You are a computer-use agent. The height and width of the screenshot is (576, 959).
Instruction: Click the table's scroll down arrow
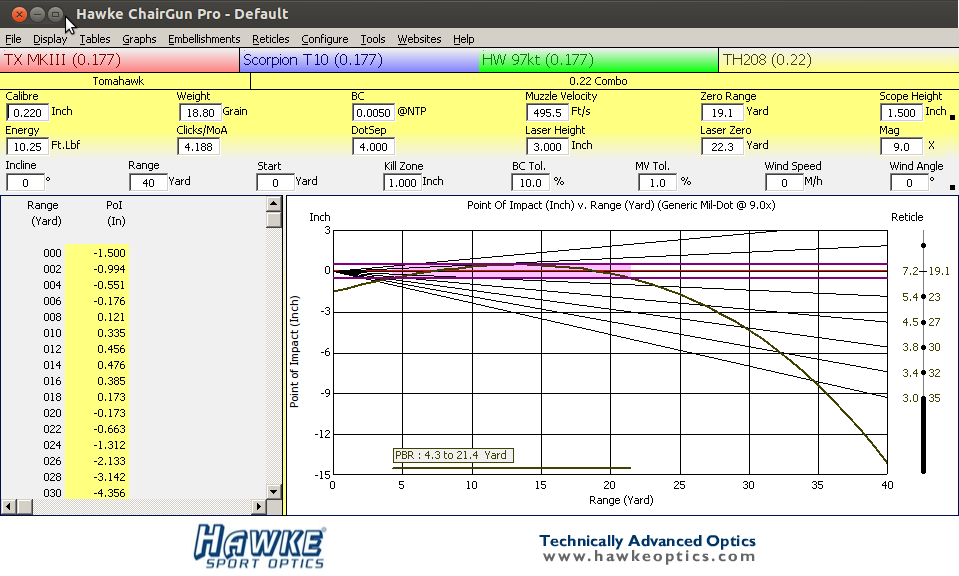[x=273, y=491]
